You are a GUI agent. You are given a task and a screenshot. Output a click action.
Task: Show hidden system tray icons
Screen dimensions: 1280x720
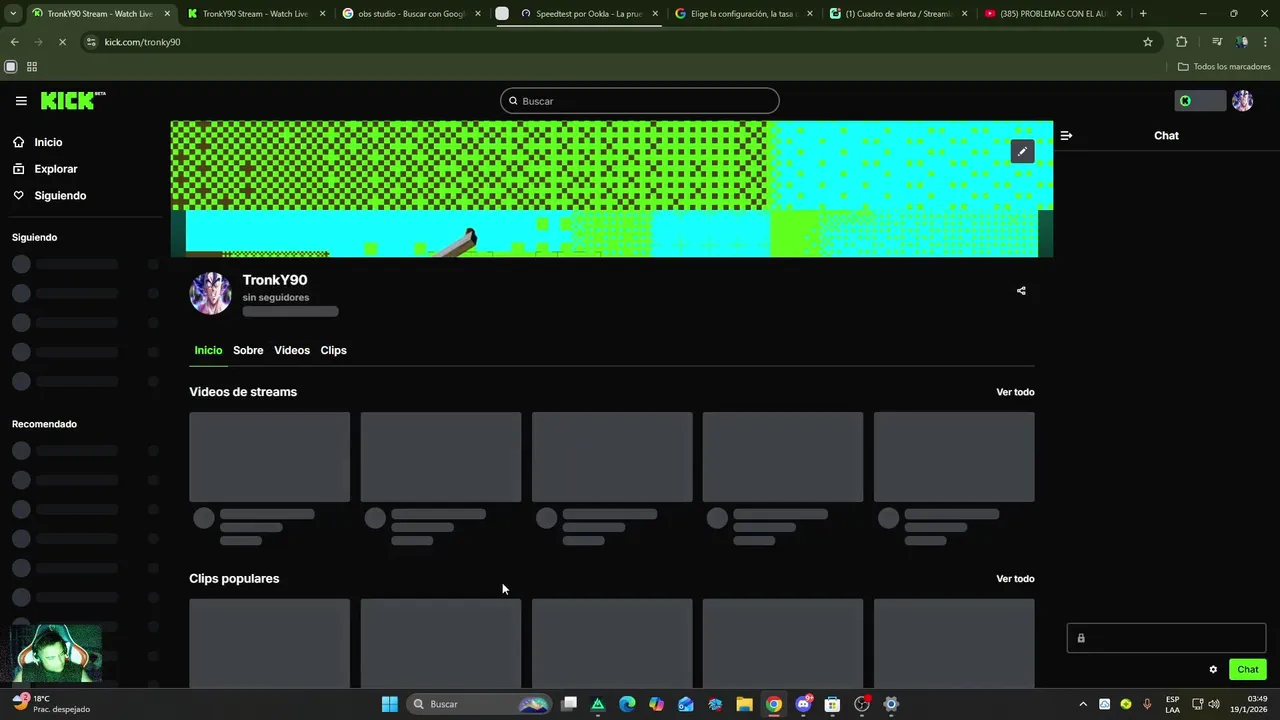[1082, 704]
